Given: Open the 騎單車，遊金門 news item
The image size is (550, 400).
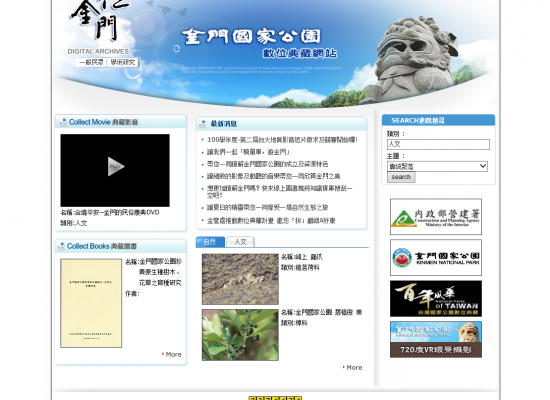Looking at the screenshot, I should tap(249, 152).
